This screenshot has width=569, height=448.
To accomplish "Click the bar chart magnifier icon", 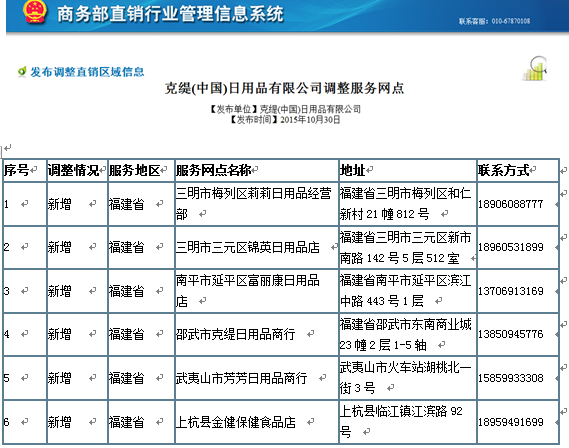I will (x=535, y=68).
